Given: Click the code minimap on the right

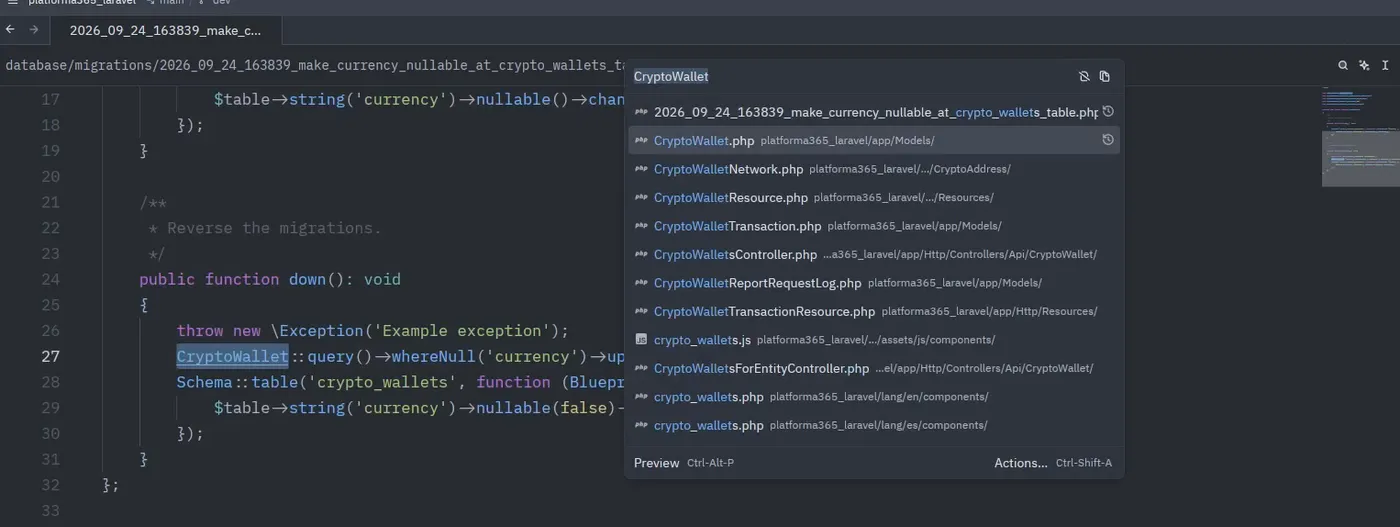Looking at the screenshot, I should point(1360,137).
